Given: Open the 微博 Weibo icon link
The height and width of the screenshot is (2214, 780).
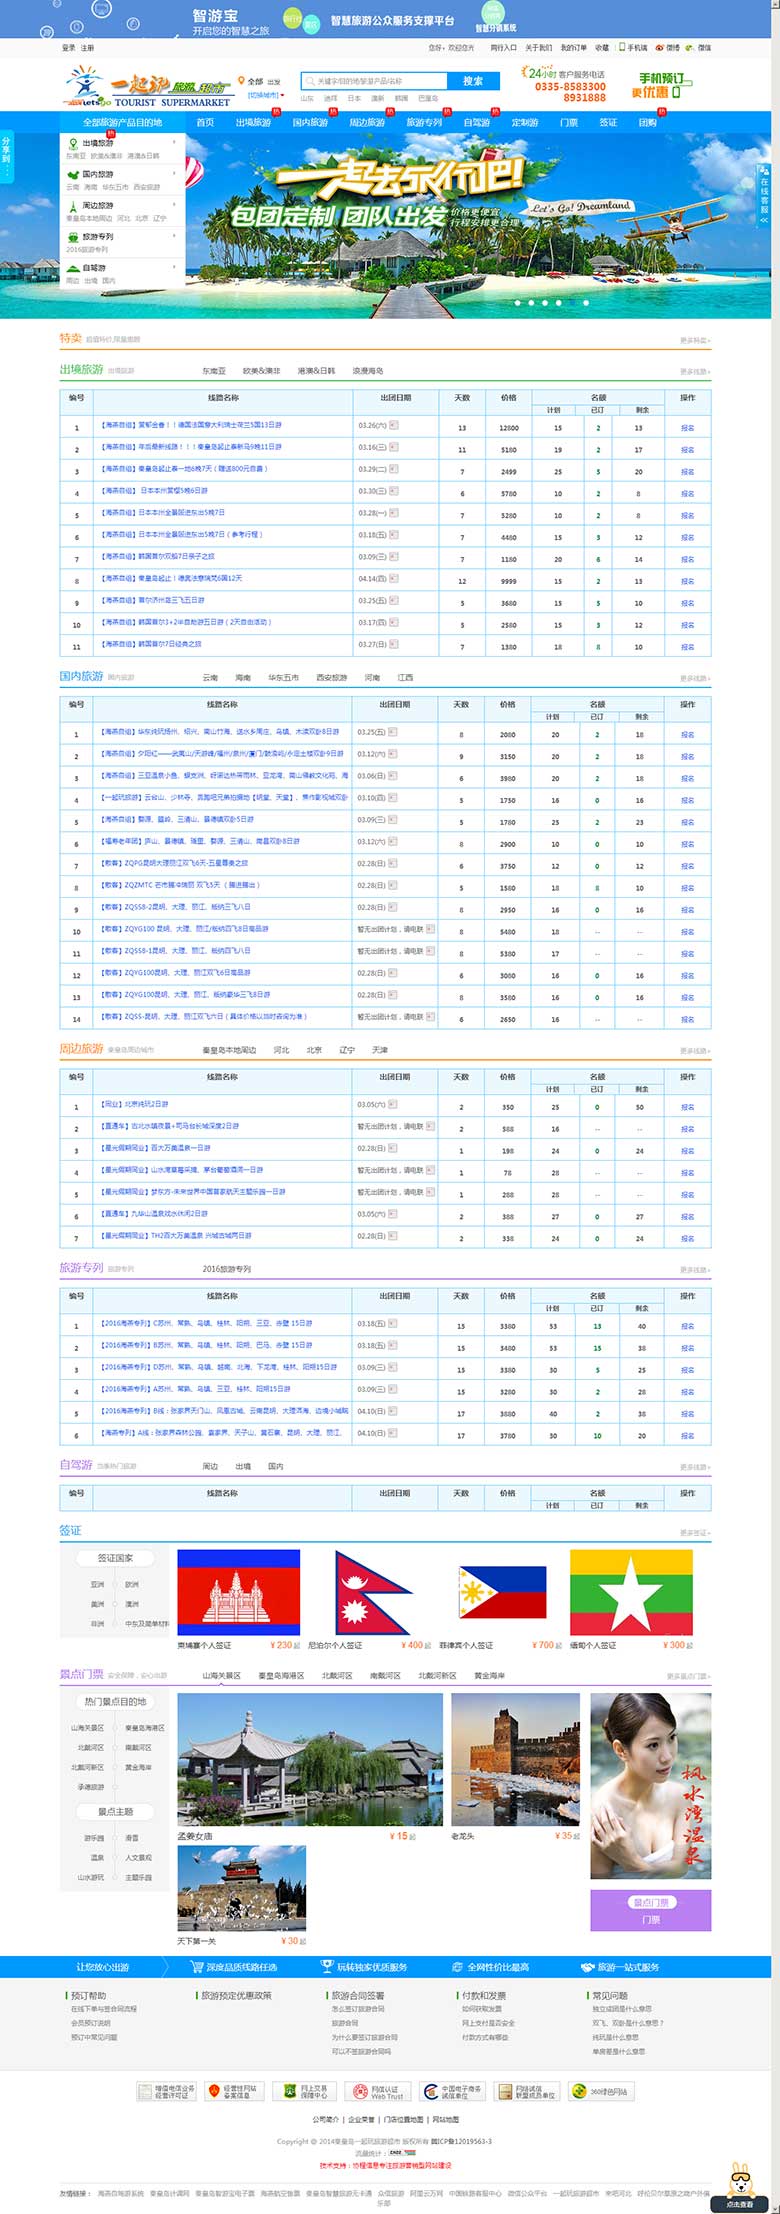Looking at the screenshot, I should click(x=660, y=47).
